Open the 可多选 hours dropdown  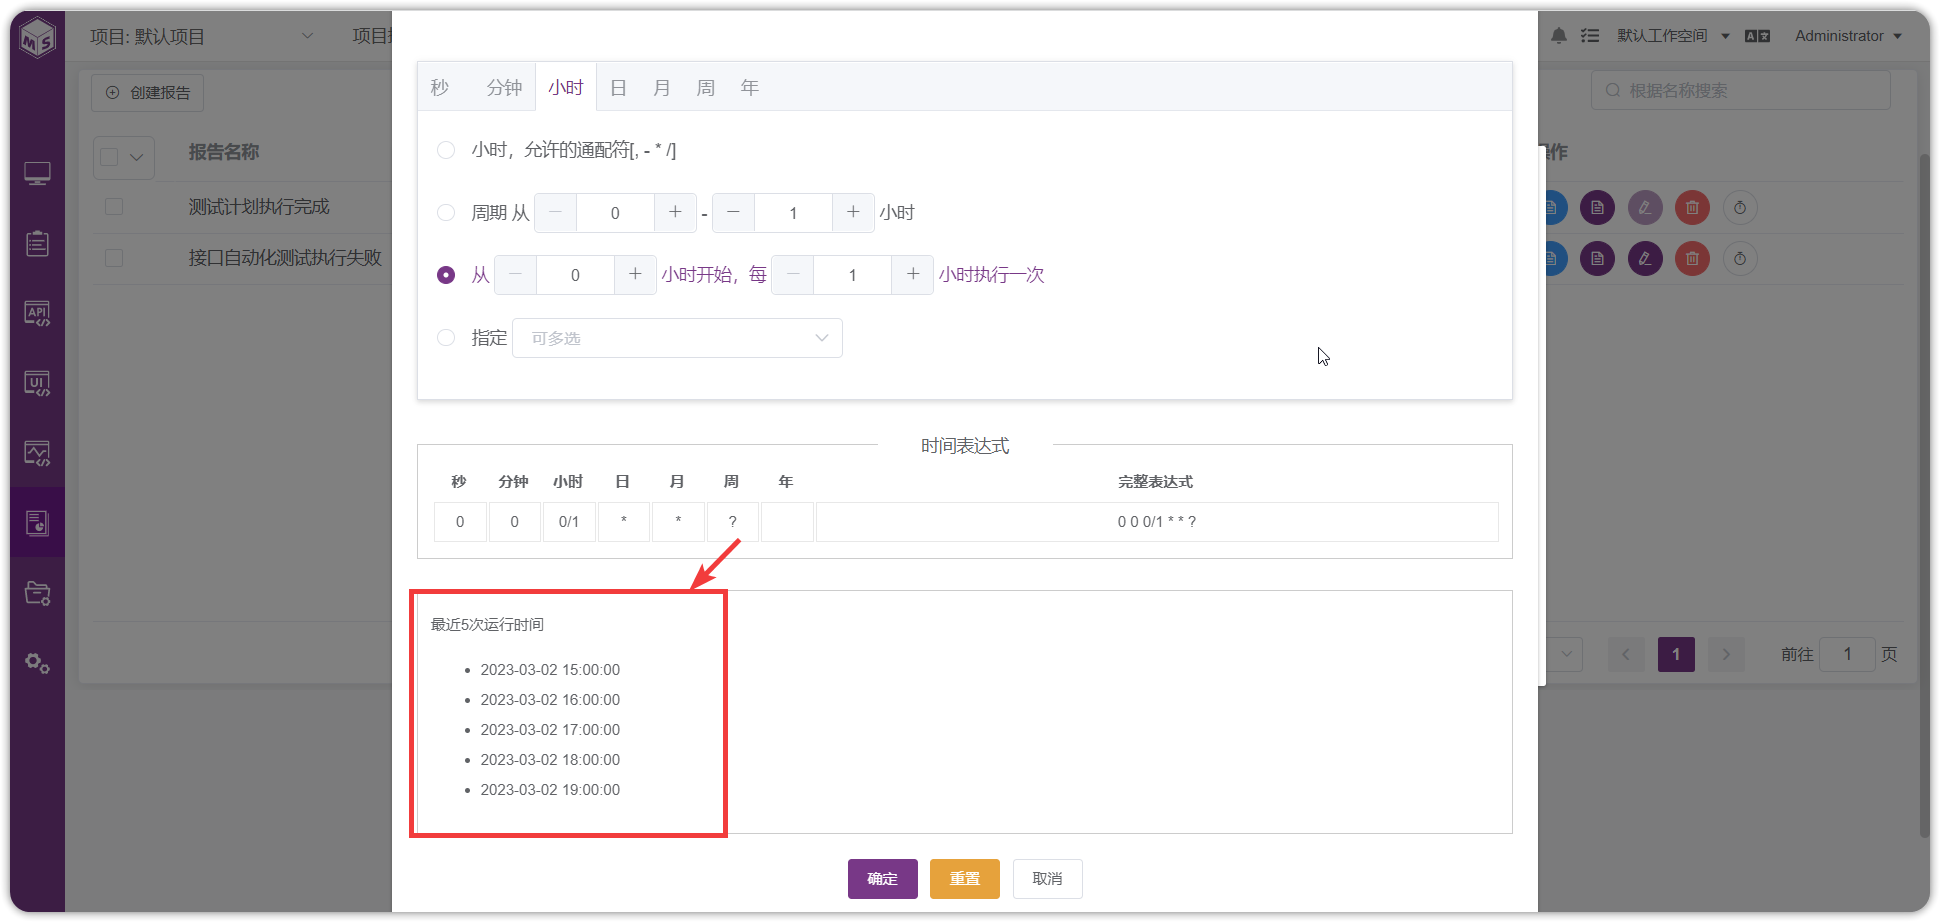(x=677, y=338)
